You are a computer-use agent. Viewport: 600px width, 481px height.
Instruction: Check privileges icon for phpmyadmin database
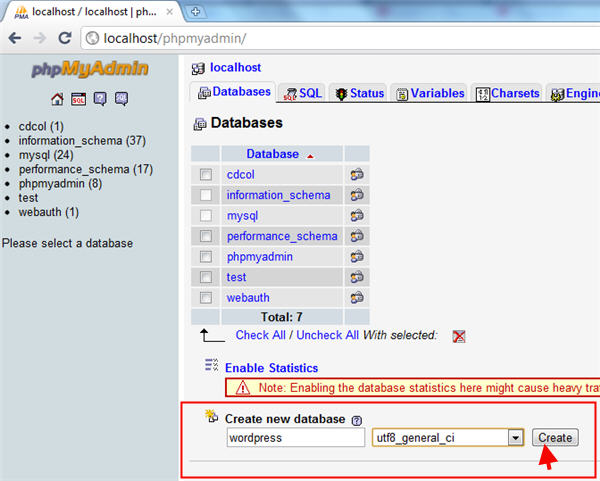click(x=357, y=257)
